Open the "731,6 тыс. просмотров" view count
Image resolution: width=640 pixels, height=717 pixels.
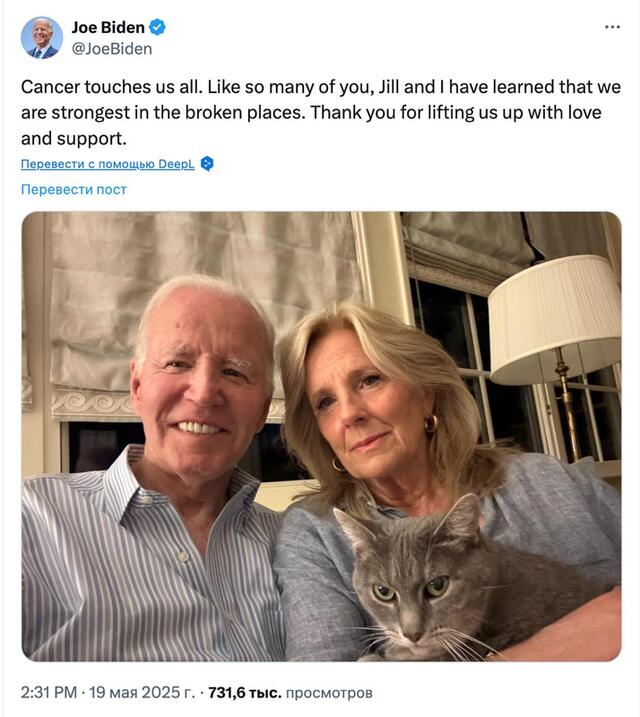[290, 691]
